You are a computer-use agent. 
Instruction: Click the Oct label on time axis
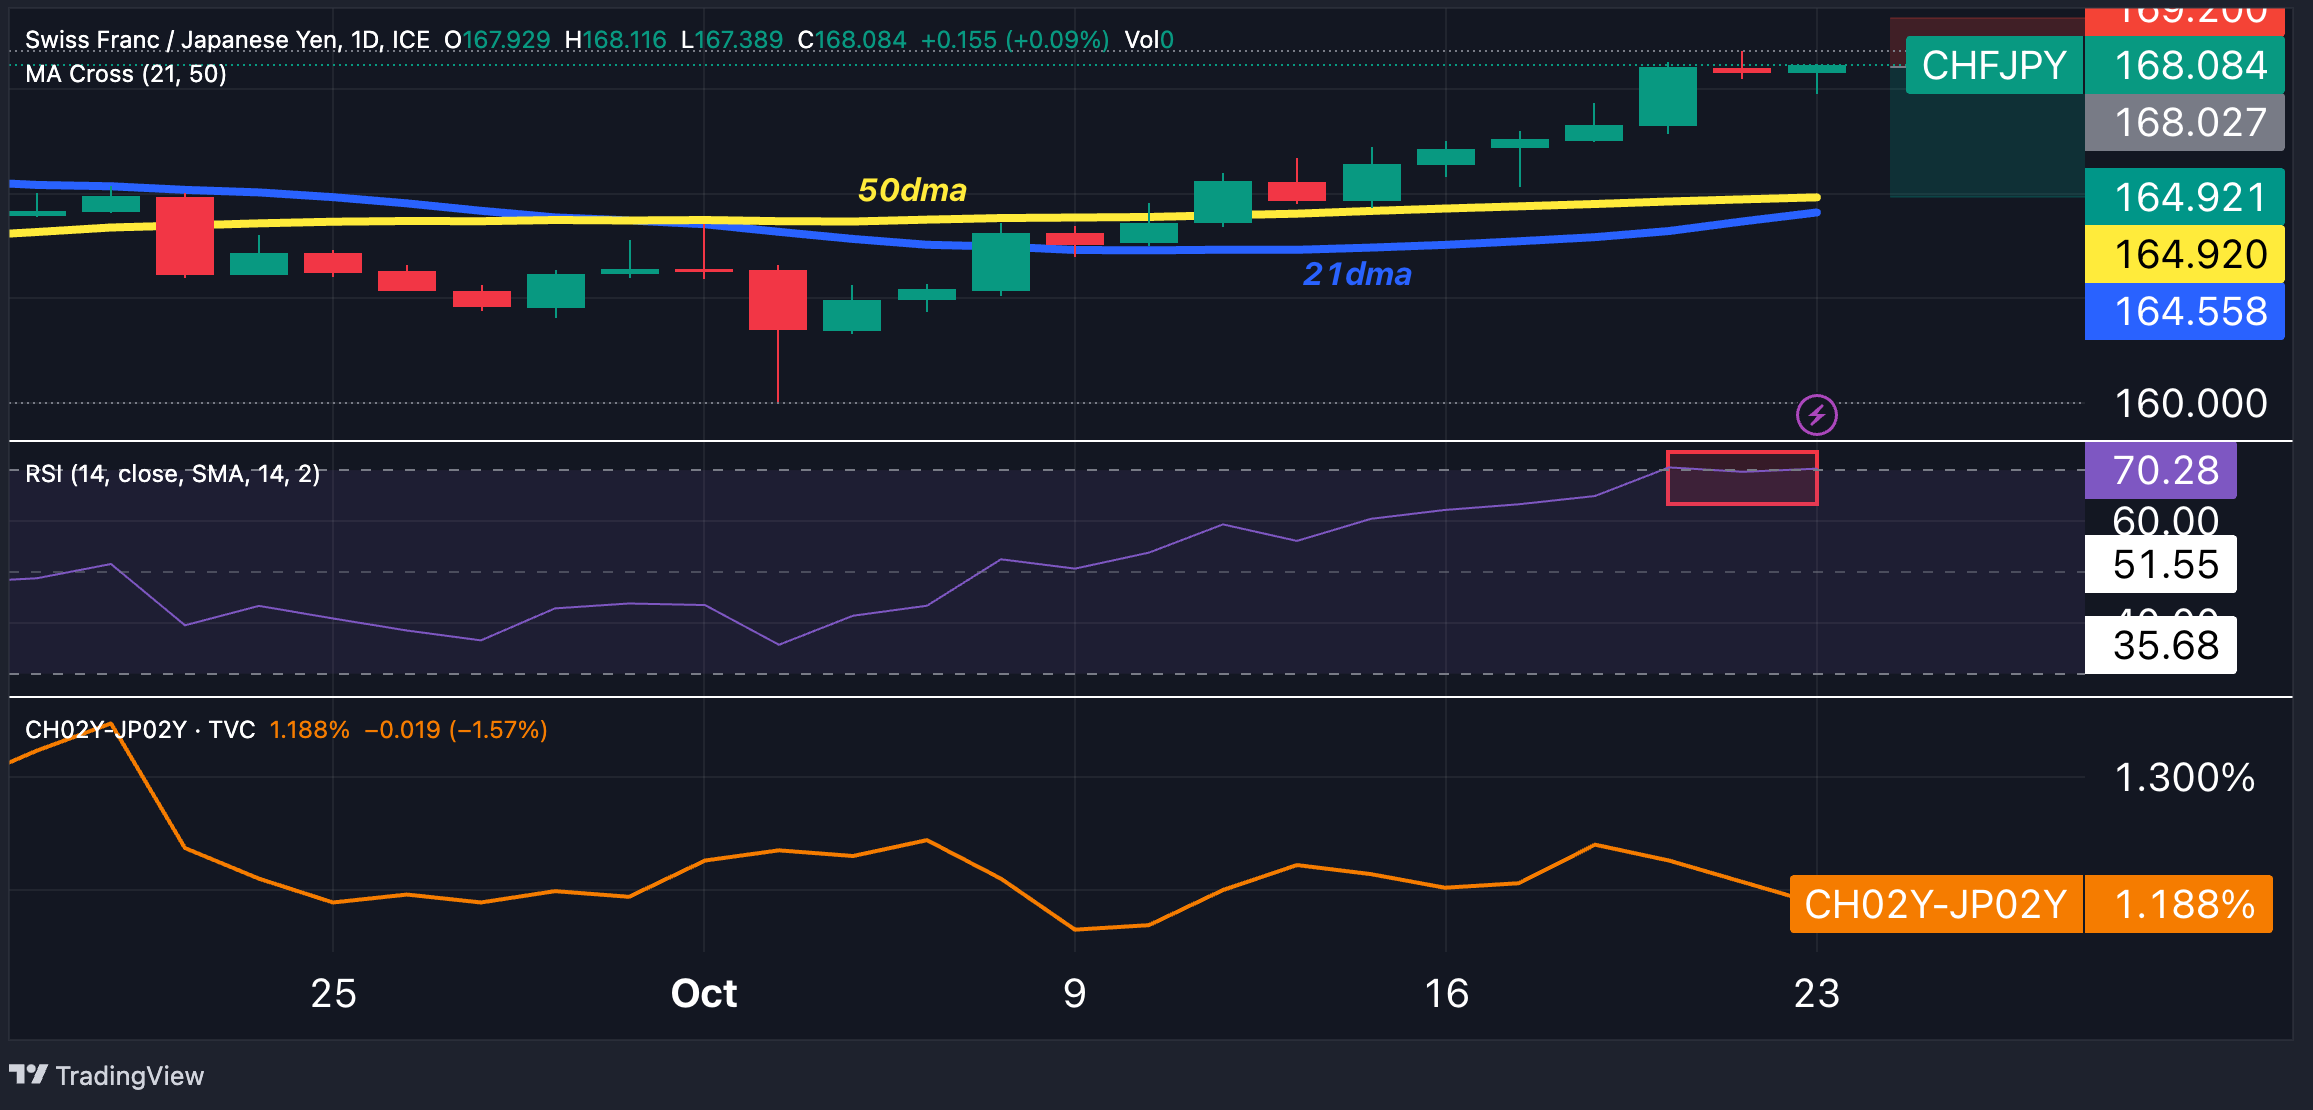click(x=703, y=993)
